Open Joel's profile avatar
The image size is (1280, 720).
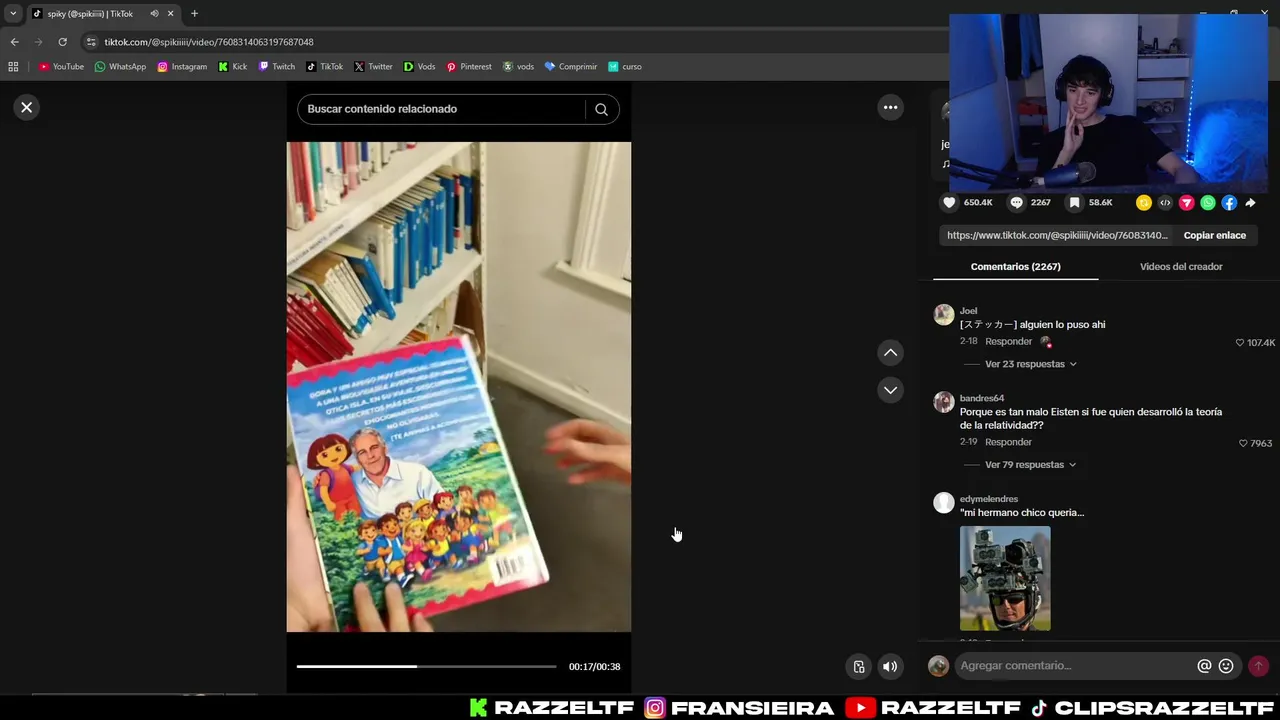click(943, 315)
